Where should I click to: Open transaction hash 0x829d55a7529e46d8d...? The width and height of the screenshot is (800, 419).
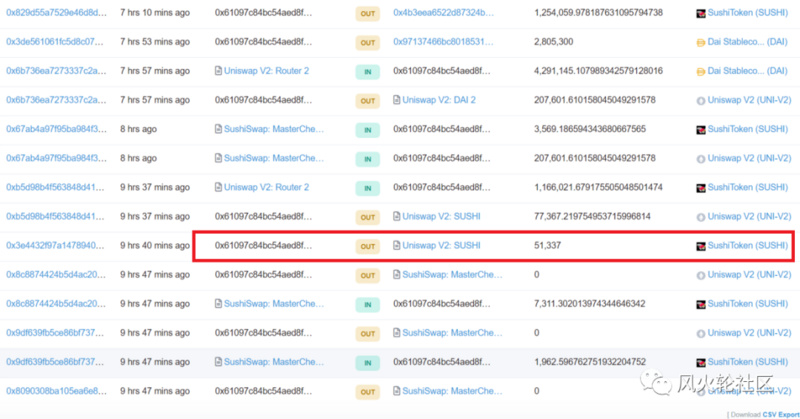(56, 13)
